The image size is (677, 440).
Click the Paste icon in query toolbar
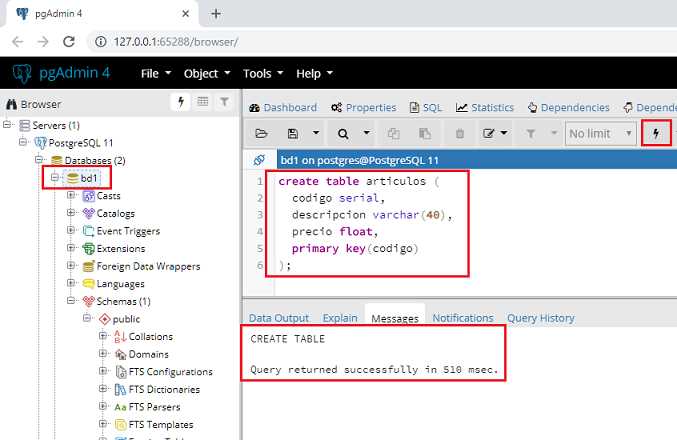click(425, 133)
